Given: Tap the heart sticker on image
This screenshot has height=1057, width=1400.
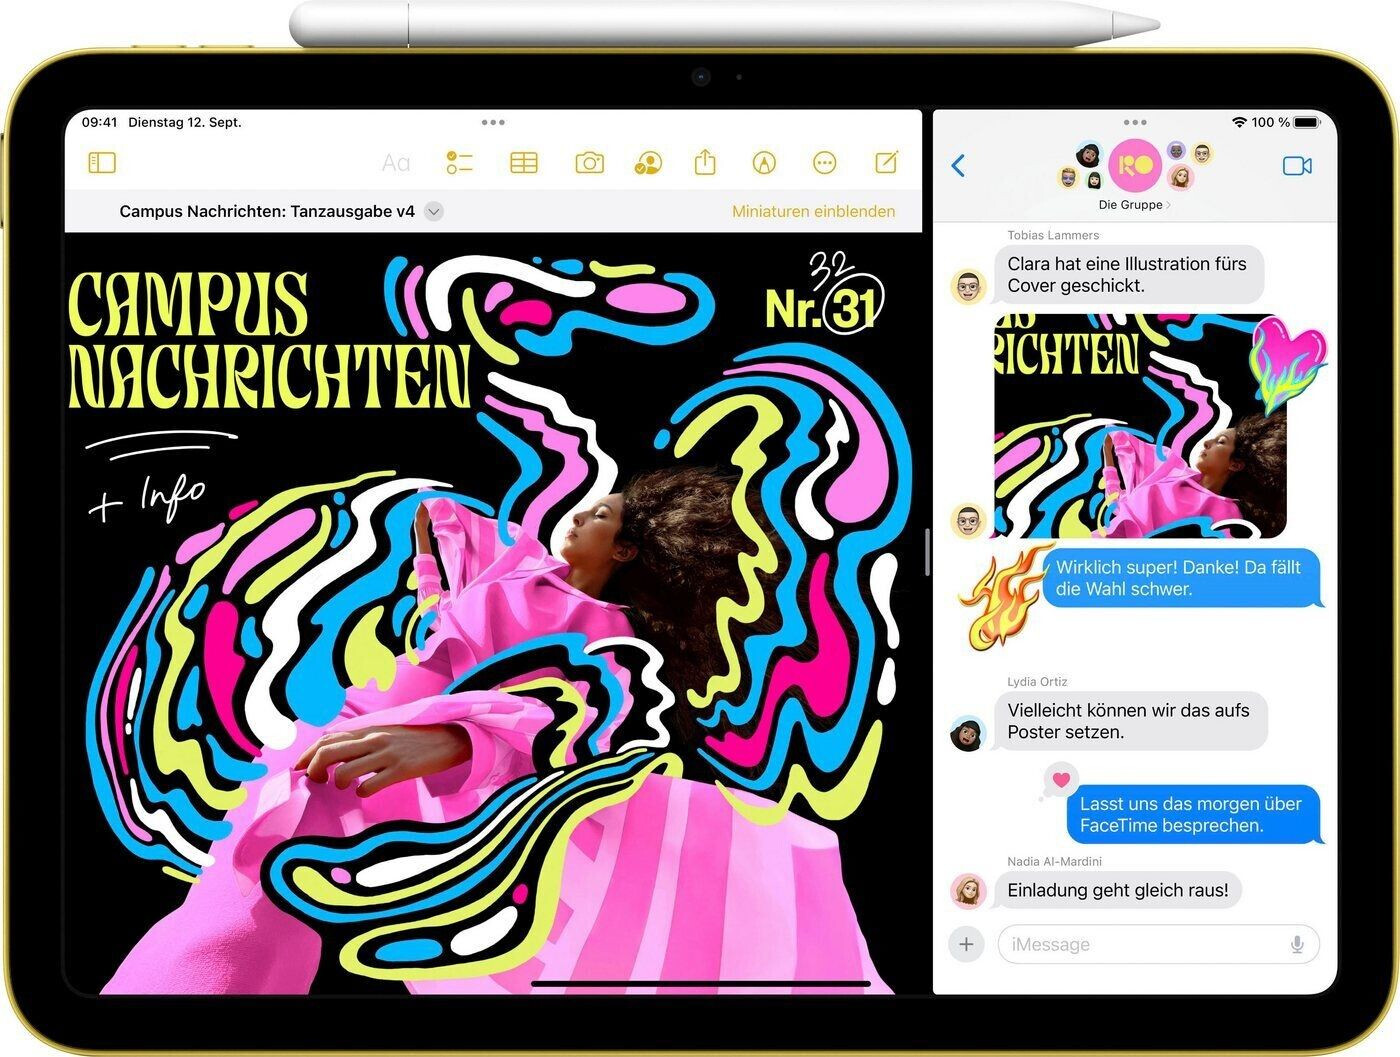Looking at the screenshot, I should tap(1288, 364).
